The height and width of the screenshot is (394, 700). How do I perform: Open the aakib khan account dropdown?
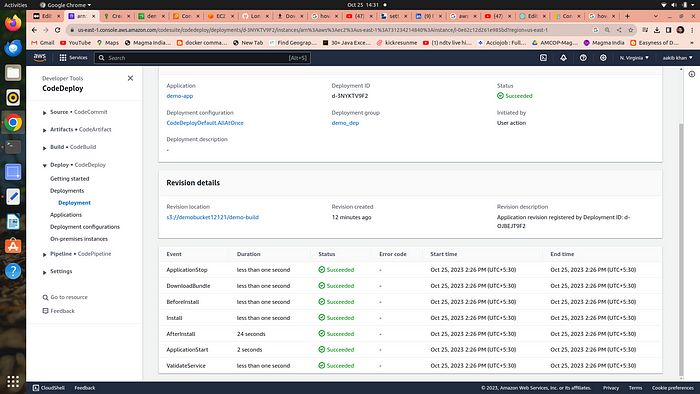click(x=677, y=58)
